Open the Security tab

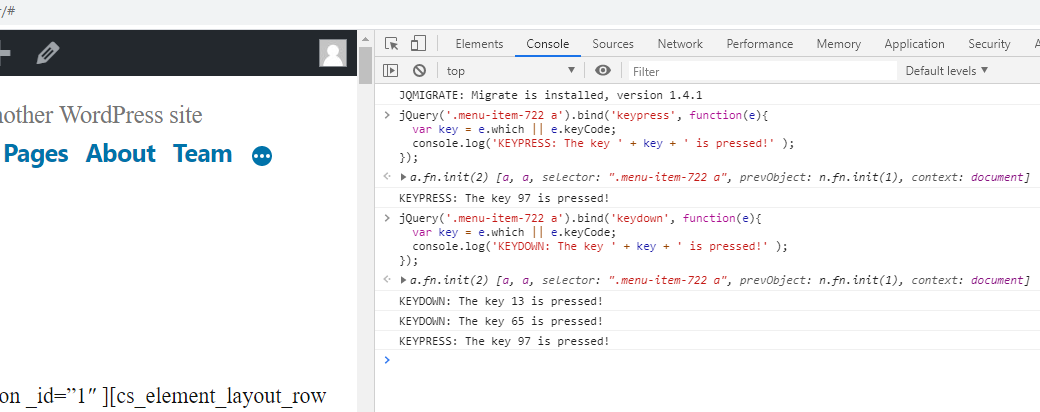point(989,44)
